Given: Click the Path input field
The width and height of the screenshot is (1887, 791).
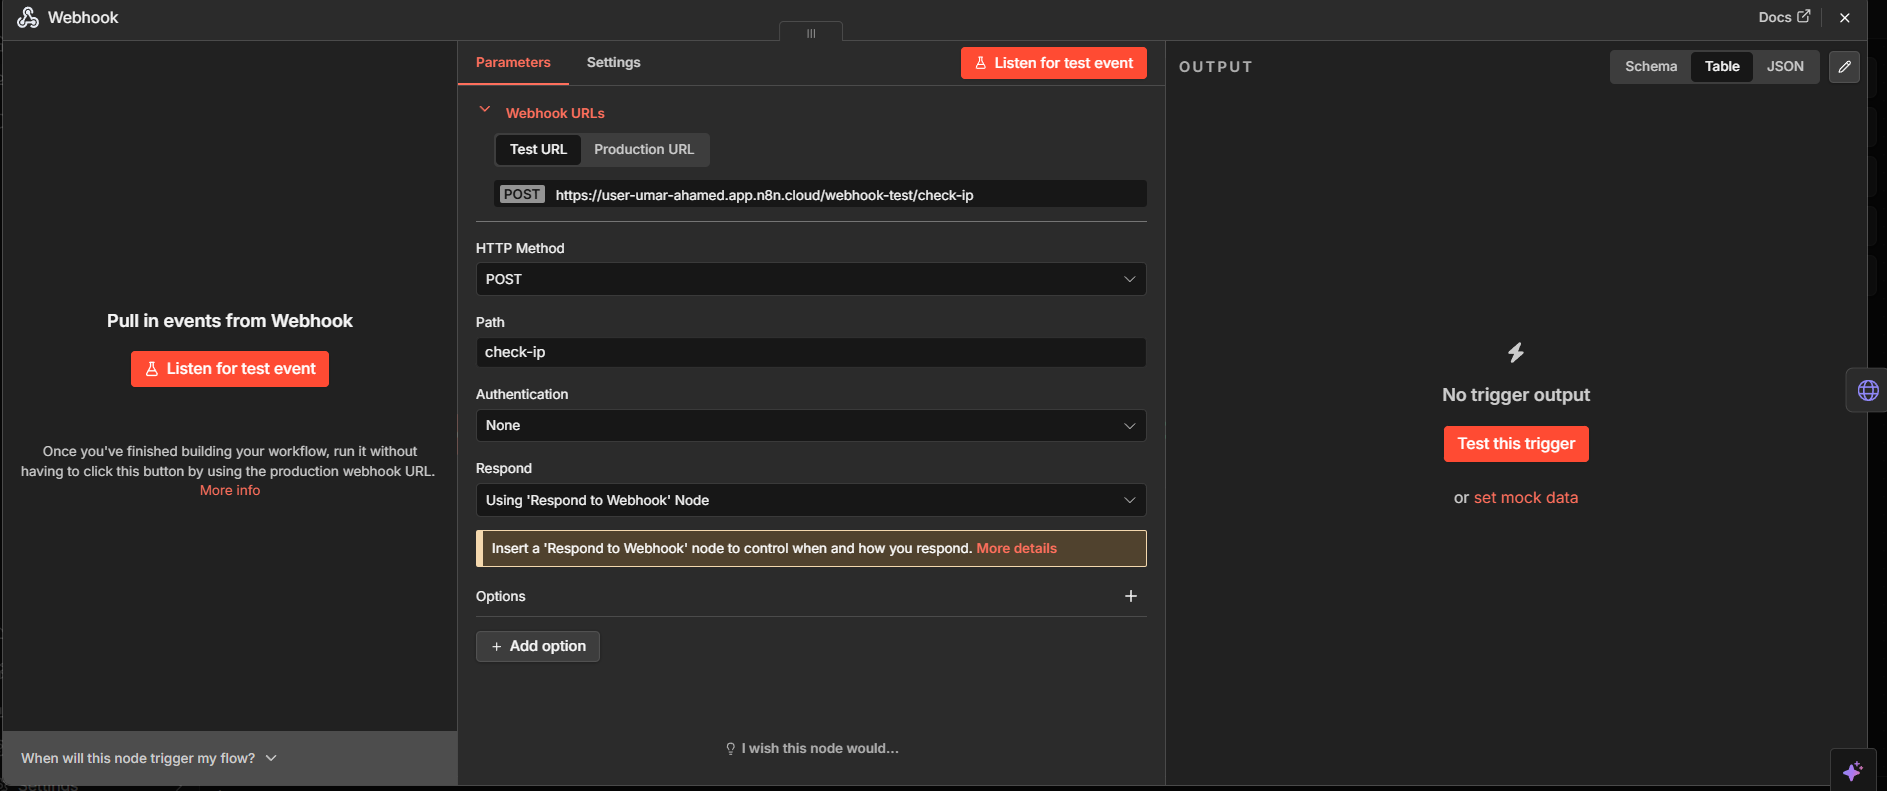Looking at the screenshot, I should tap(811, 352).
